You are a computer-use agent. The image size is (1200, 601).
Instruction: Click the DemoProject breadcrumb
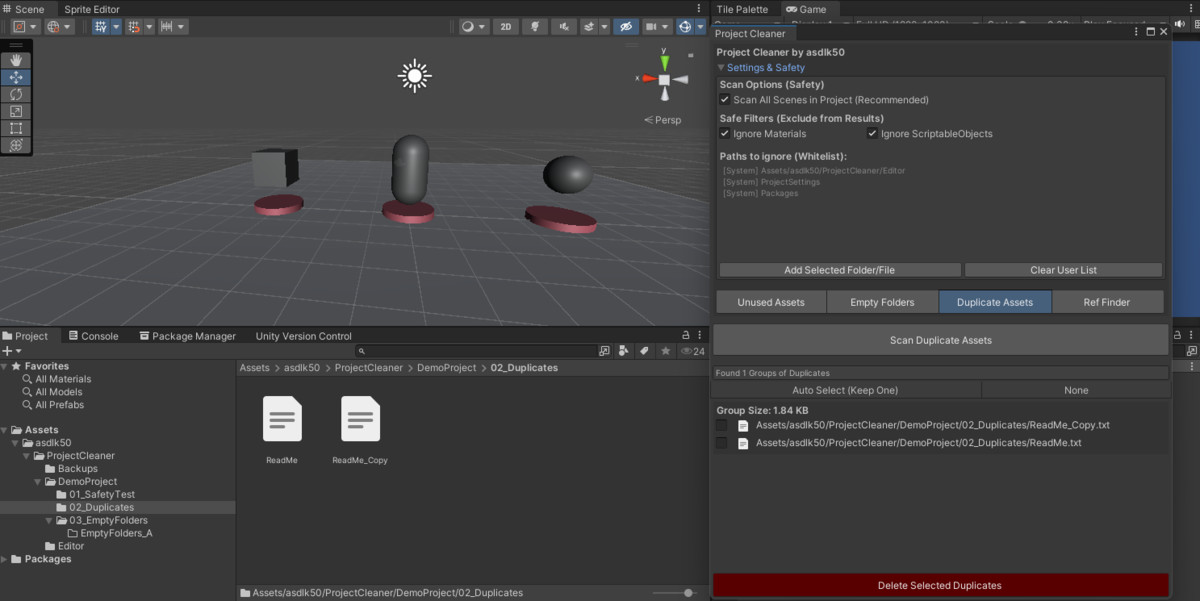tap(446, 368)
